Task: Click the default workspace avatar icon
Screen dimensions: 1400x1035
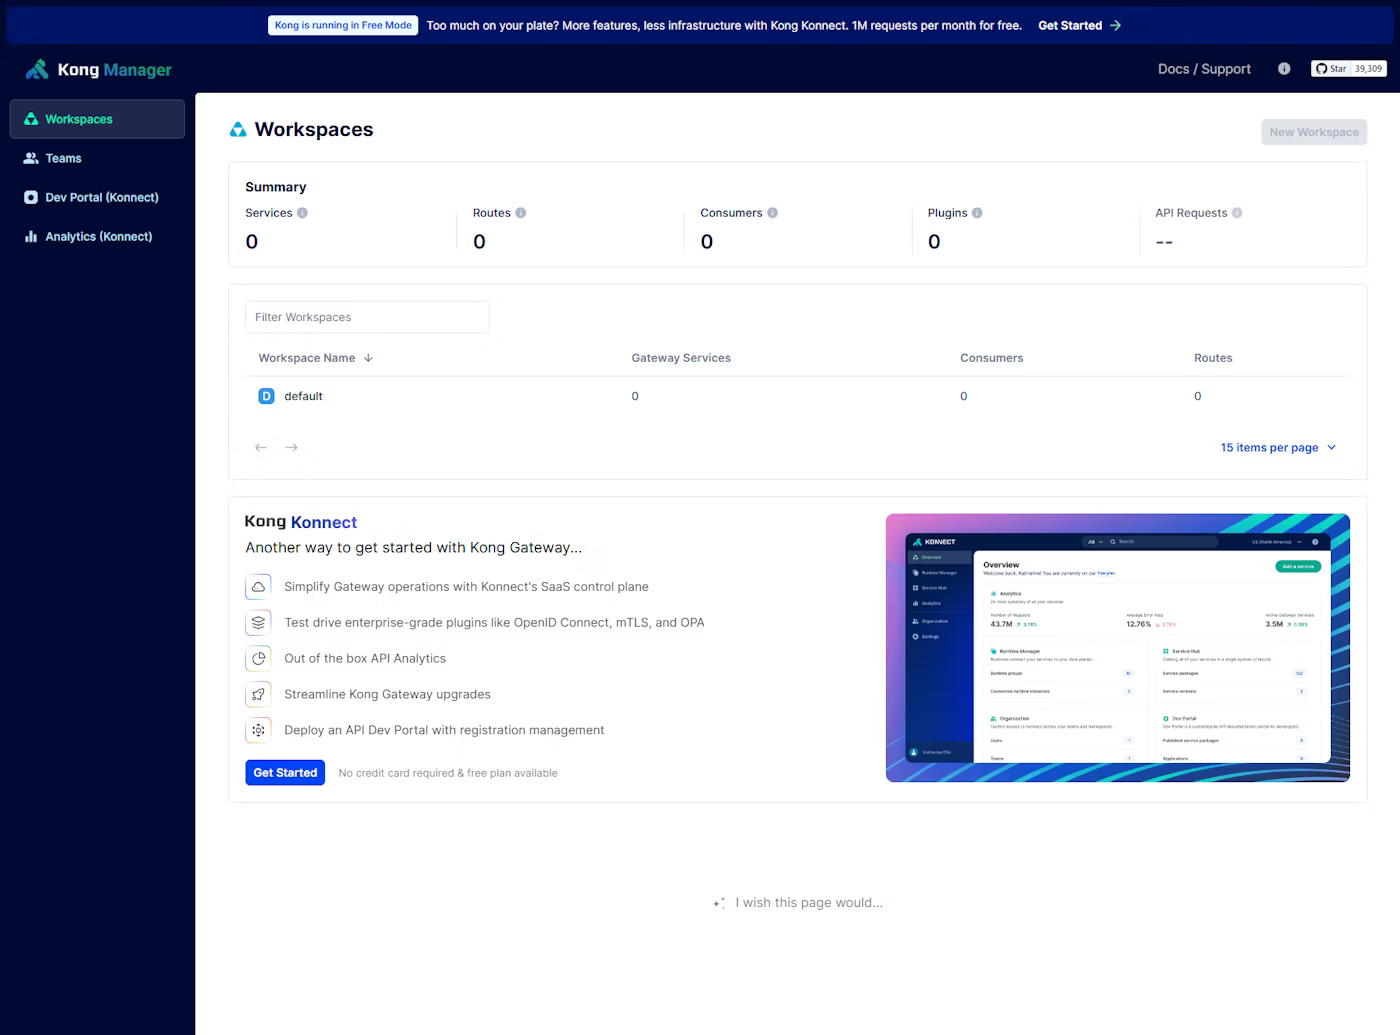Action: (x=266, y=396)
